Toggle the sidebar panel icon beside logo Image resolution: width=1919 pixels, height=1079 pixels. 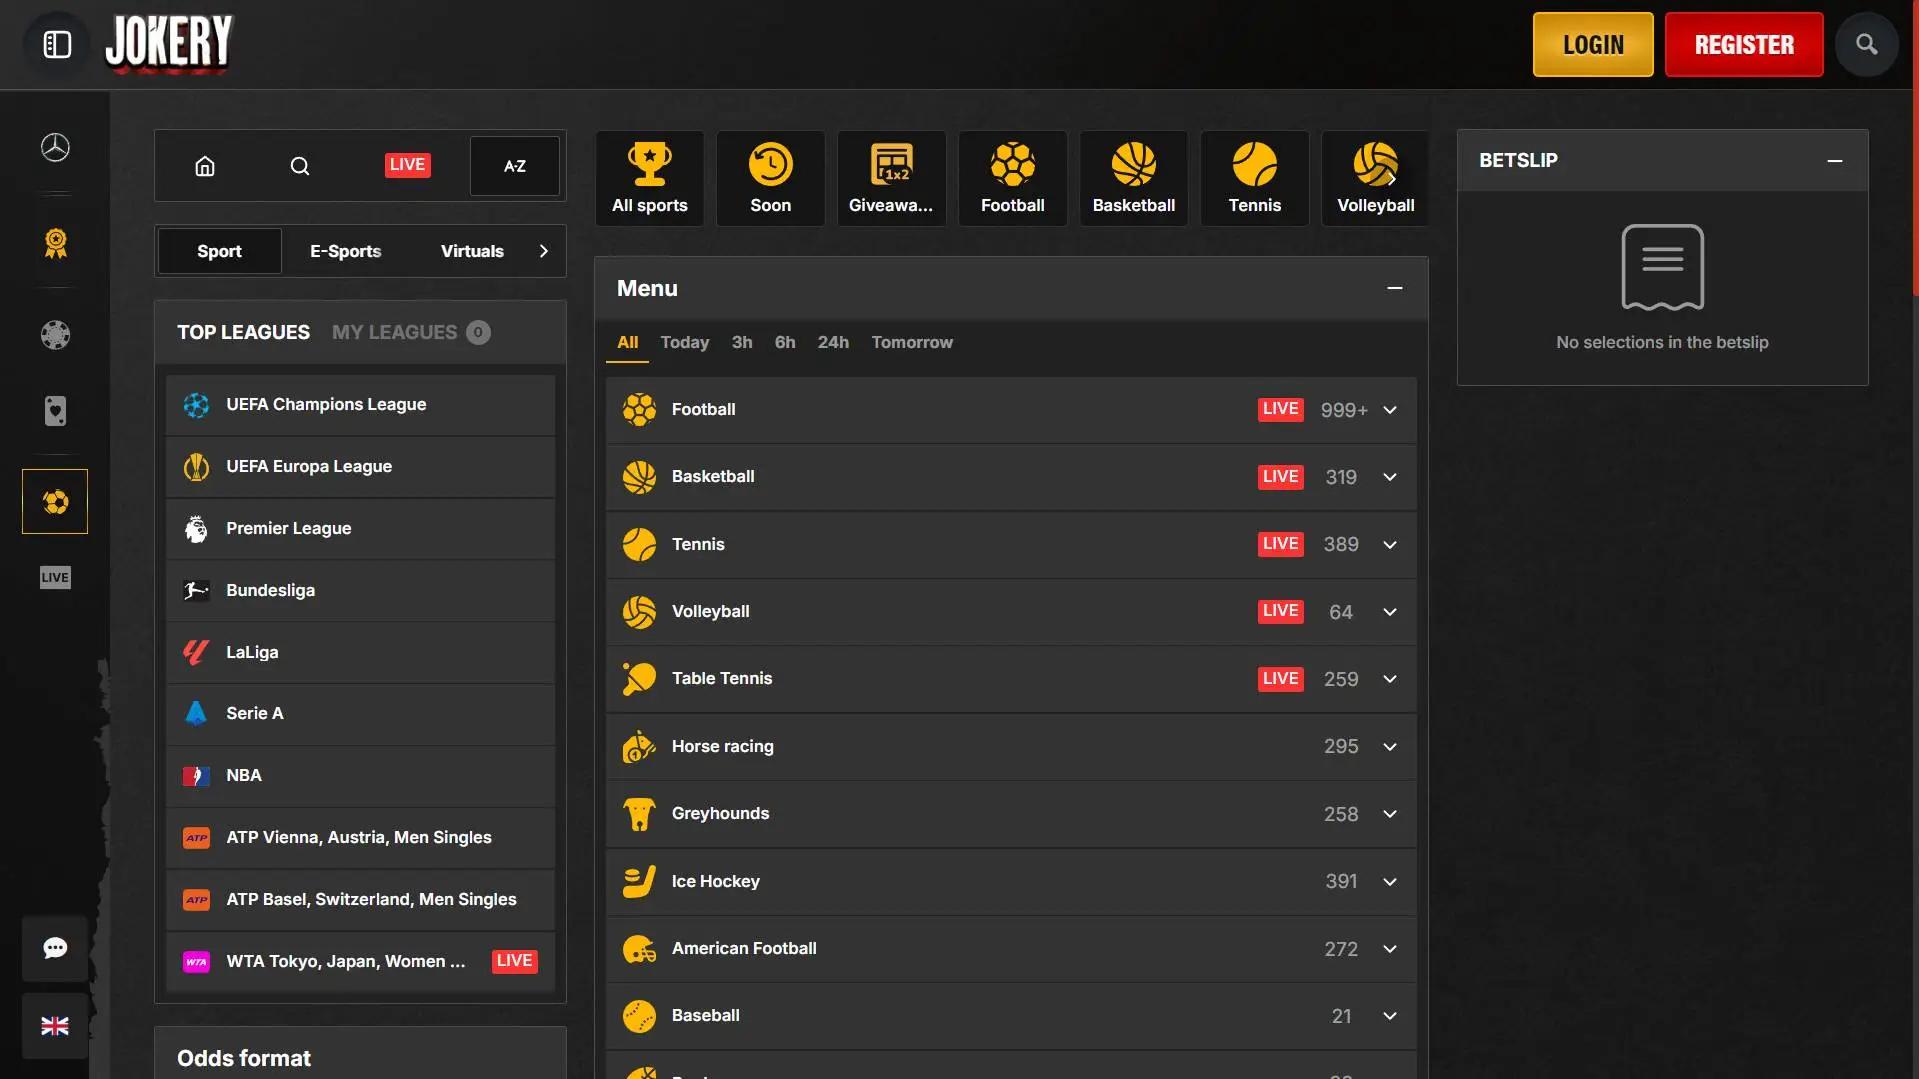[x=57, y=44]
